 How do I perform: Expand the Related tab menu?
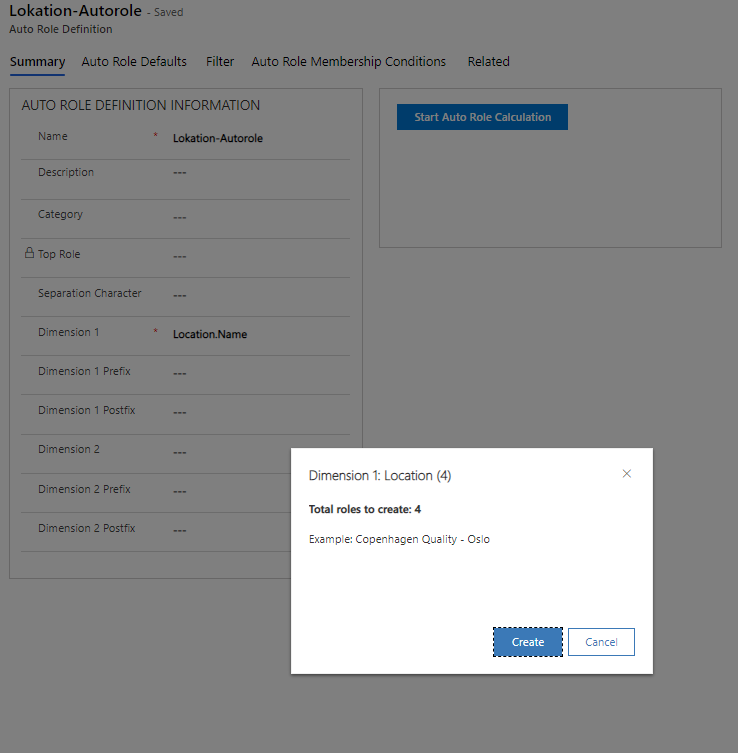(x=488, y=62)
